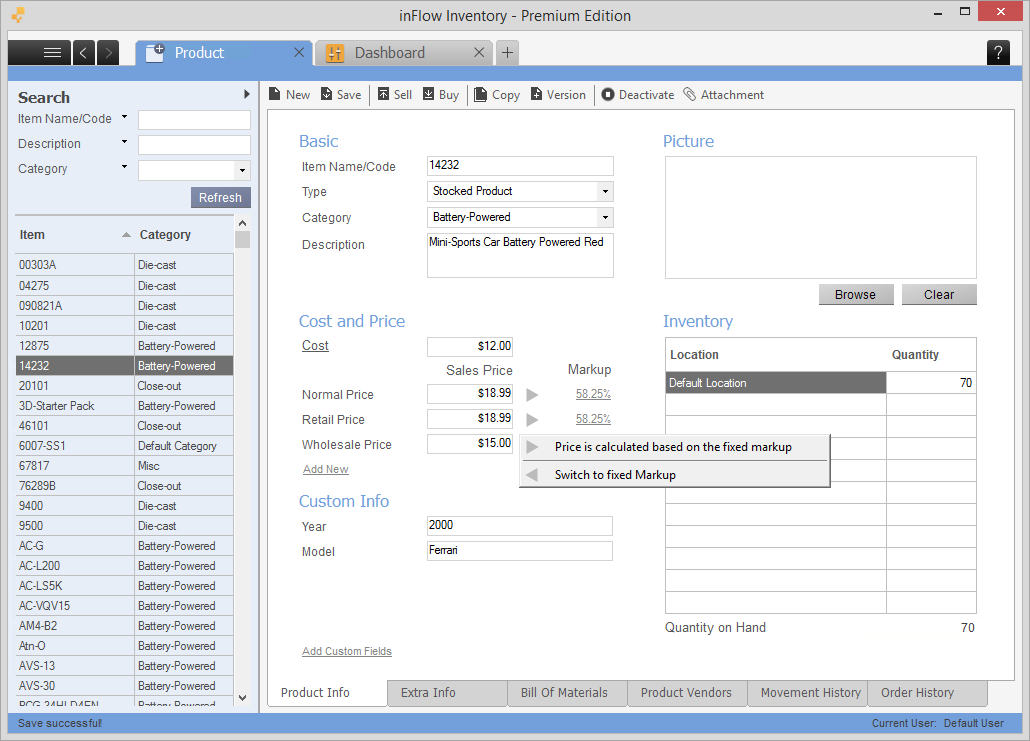This screenshot has height=741, width=1030.
Task: Click the Retail Price 58.25% markup link
Action: [593, 419]
